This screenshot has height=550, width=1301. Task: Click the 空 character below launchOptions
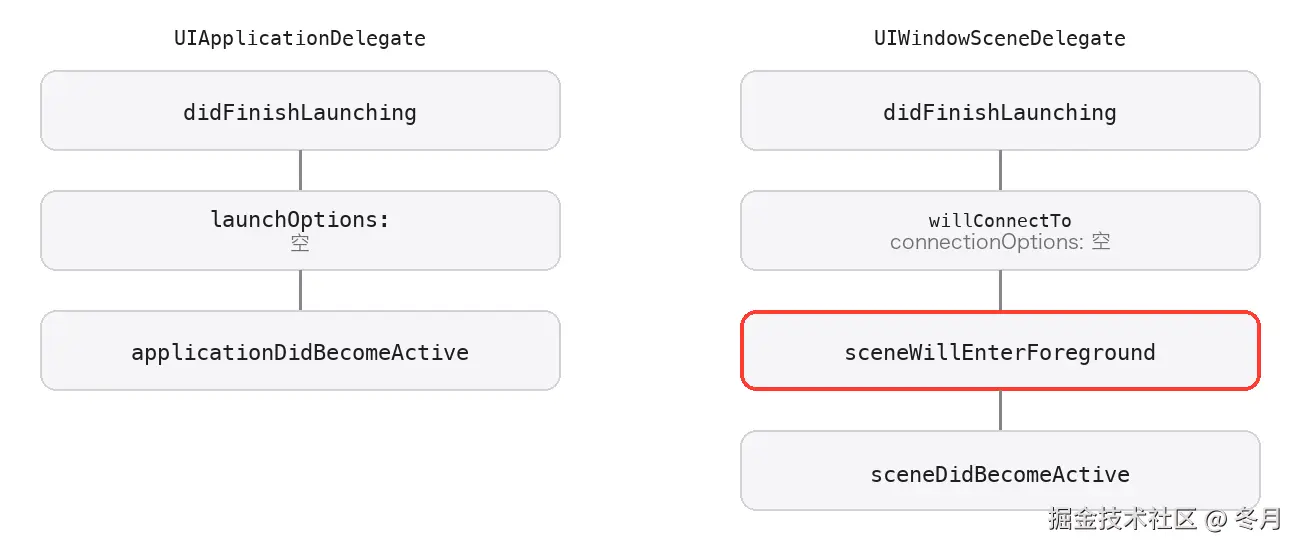pyautogui.click(x=300, y=242)
